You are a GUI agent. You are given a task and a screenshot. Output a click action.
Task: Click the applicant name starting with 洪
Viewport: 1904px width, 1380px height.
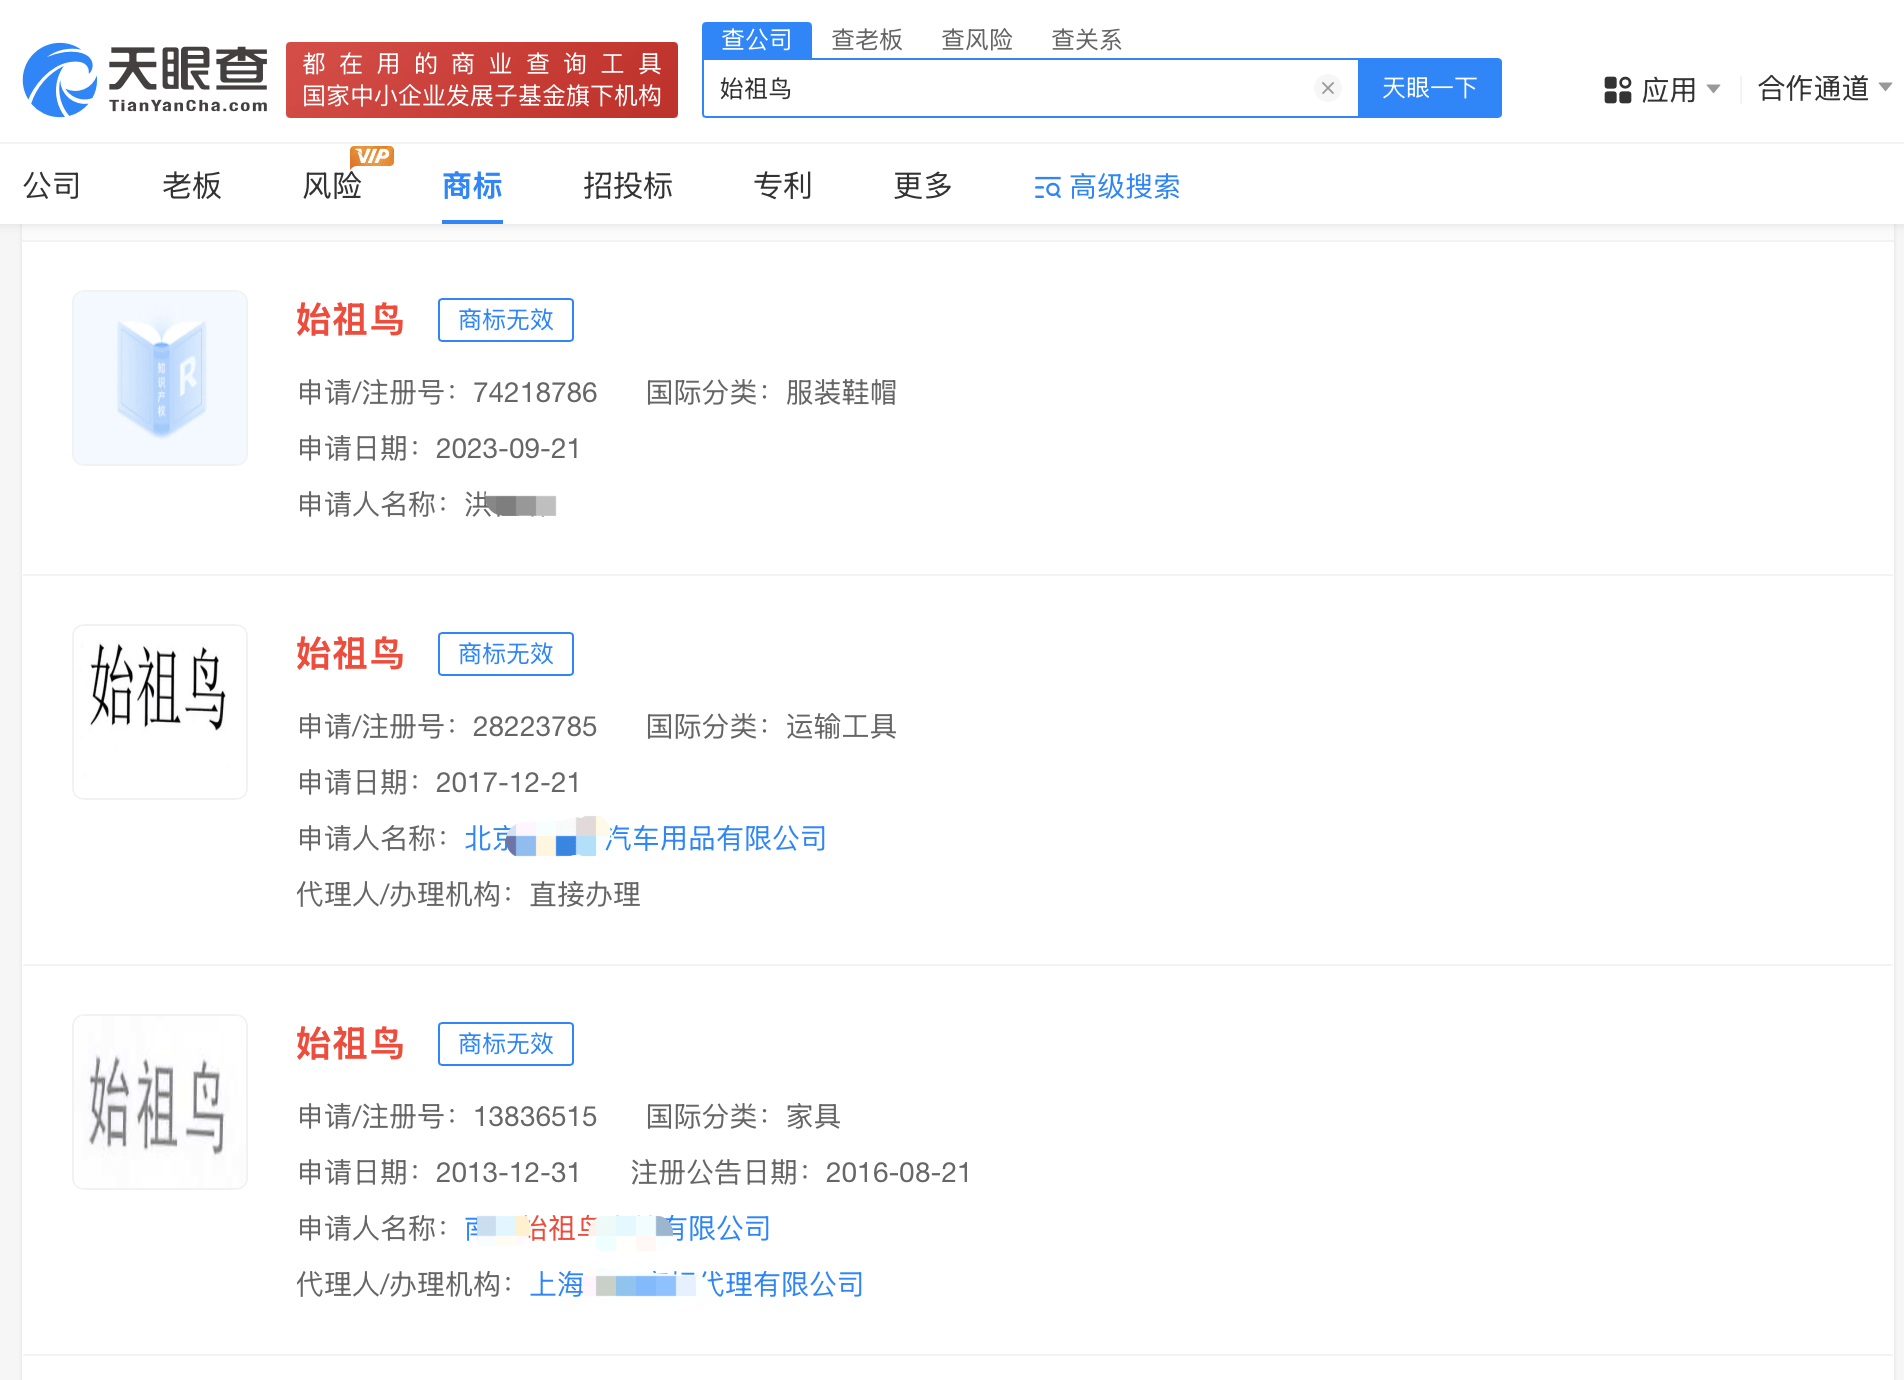(x=510, y=504)
